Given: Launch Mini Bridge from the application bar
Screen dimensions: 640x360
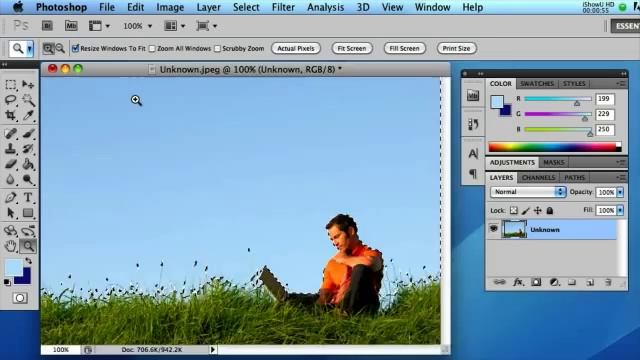Looking at the screenshot, I should pos(71,26).
